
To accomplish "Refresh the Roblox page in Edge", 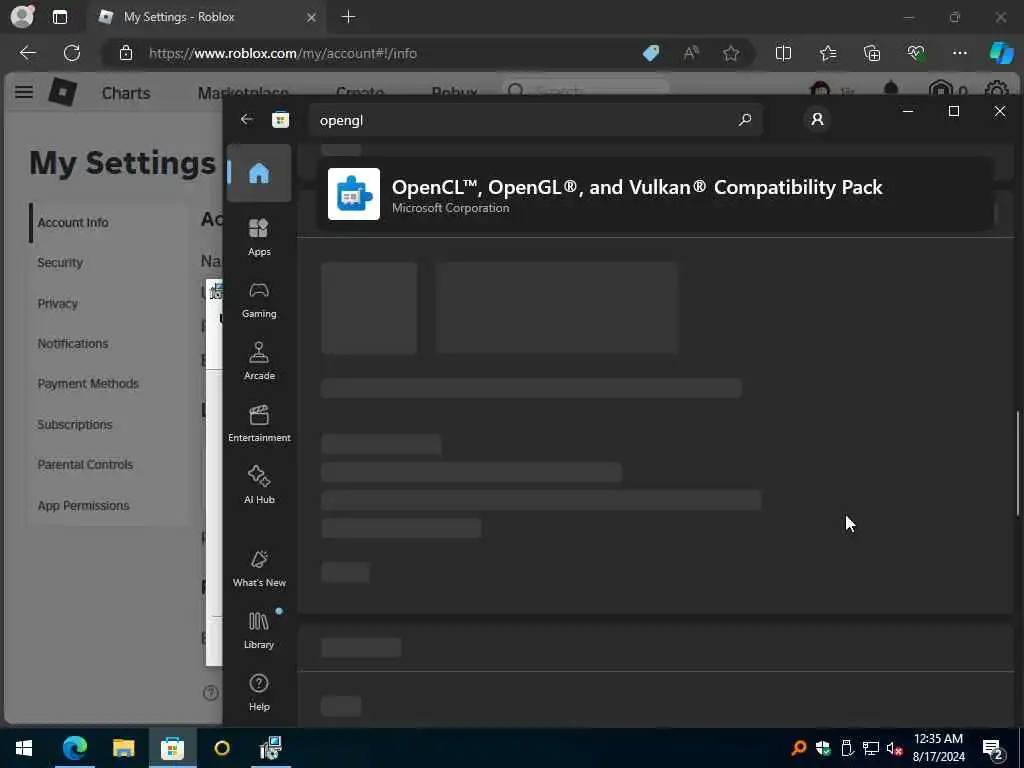I will click(72, 53).
